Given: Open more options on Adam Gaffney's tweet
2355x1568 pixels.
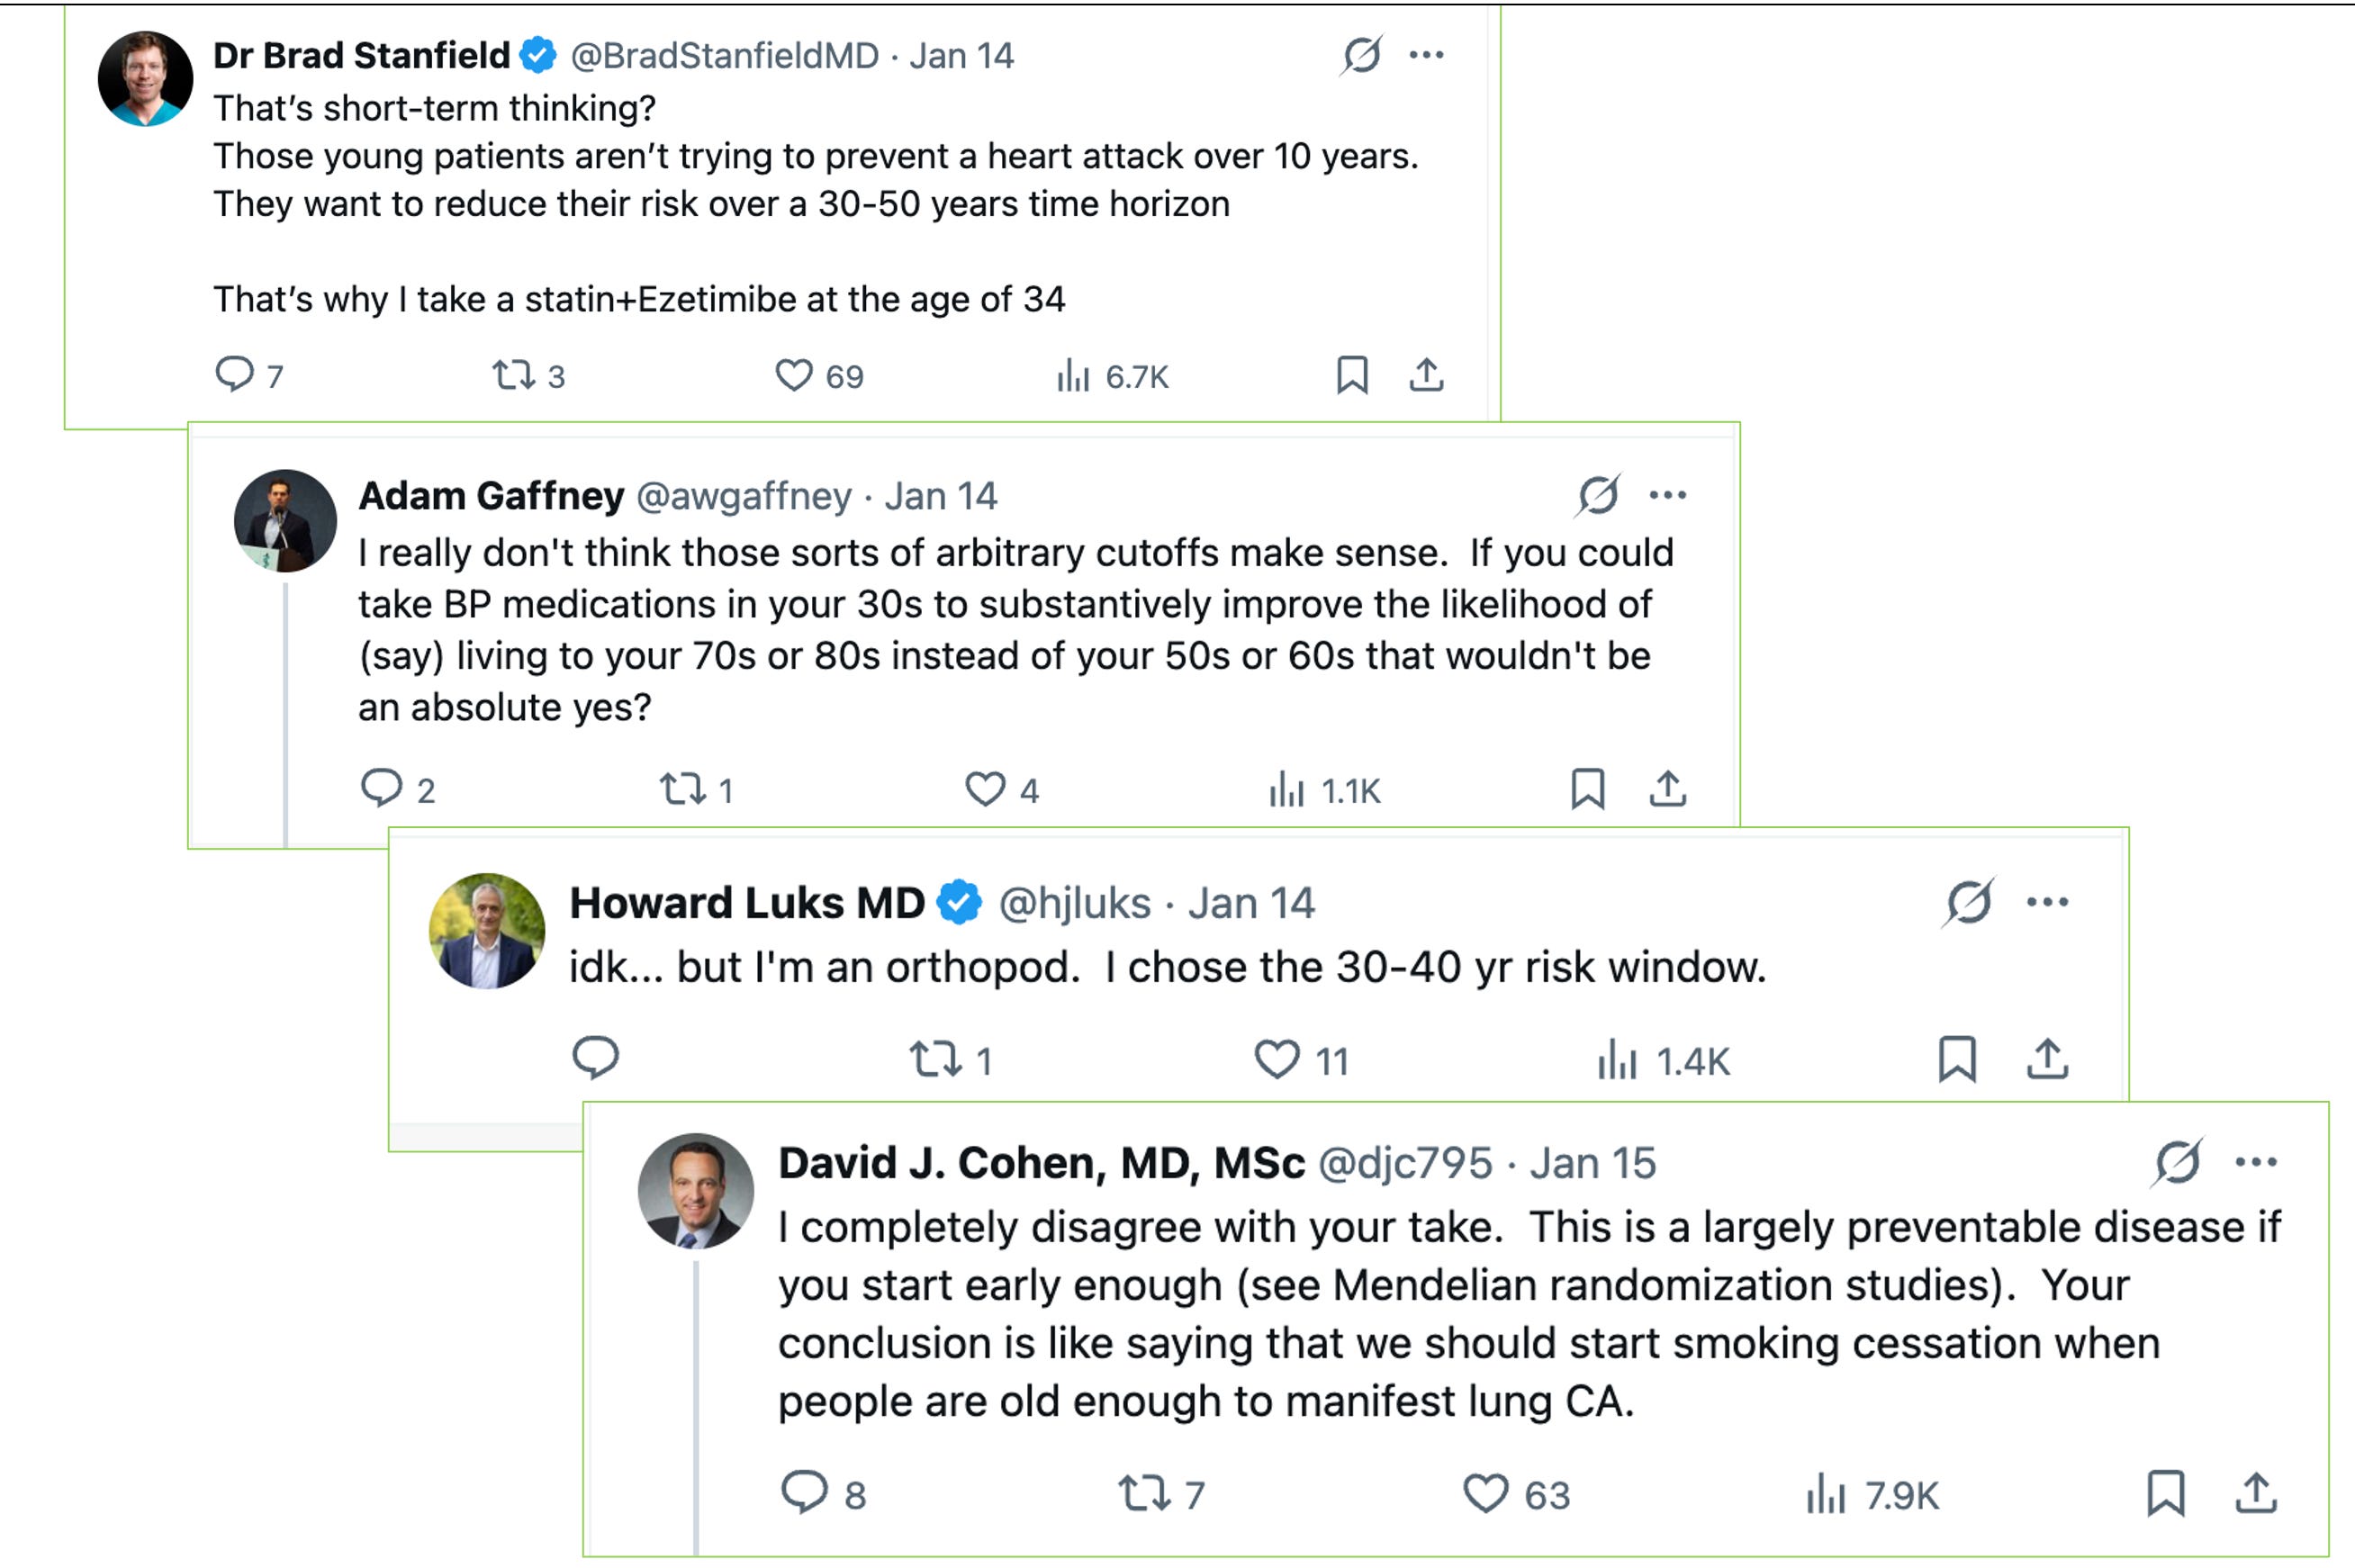Looking at the screenshot, I should point(1668,495).
